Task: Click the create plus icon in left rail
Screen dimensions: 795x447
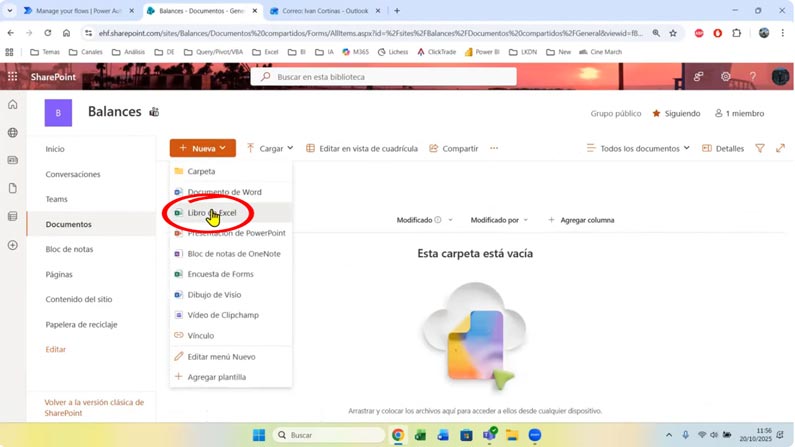Action: coord(13,245)
